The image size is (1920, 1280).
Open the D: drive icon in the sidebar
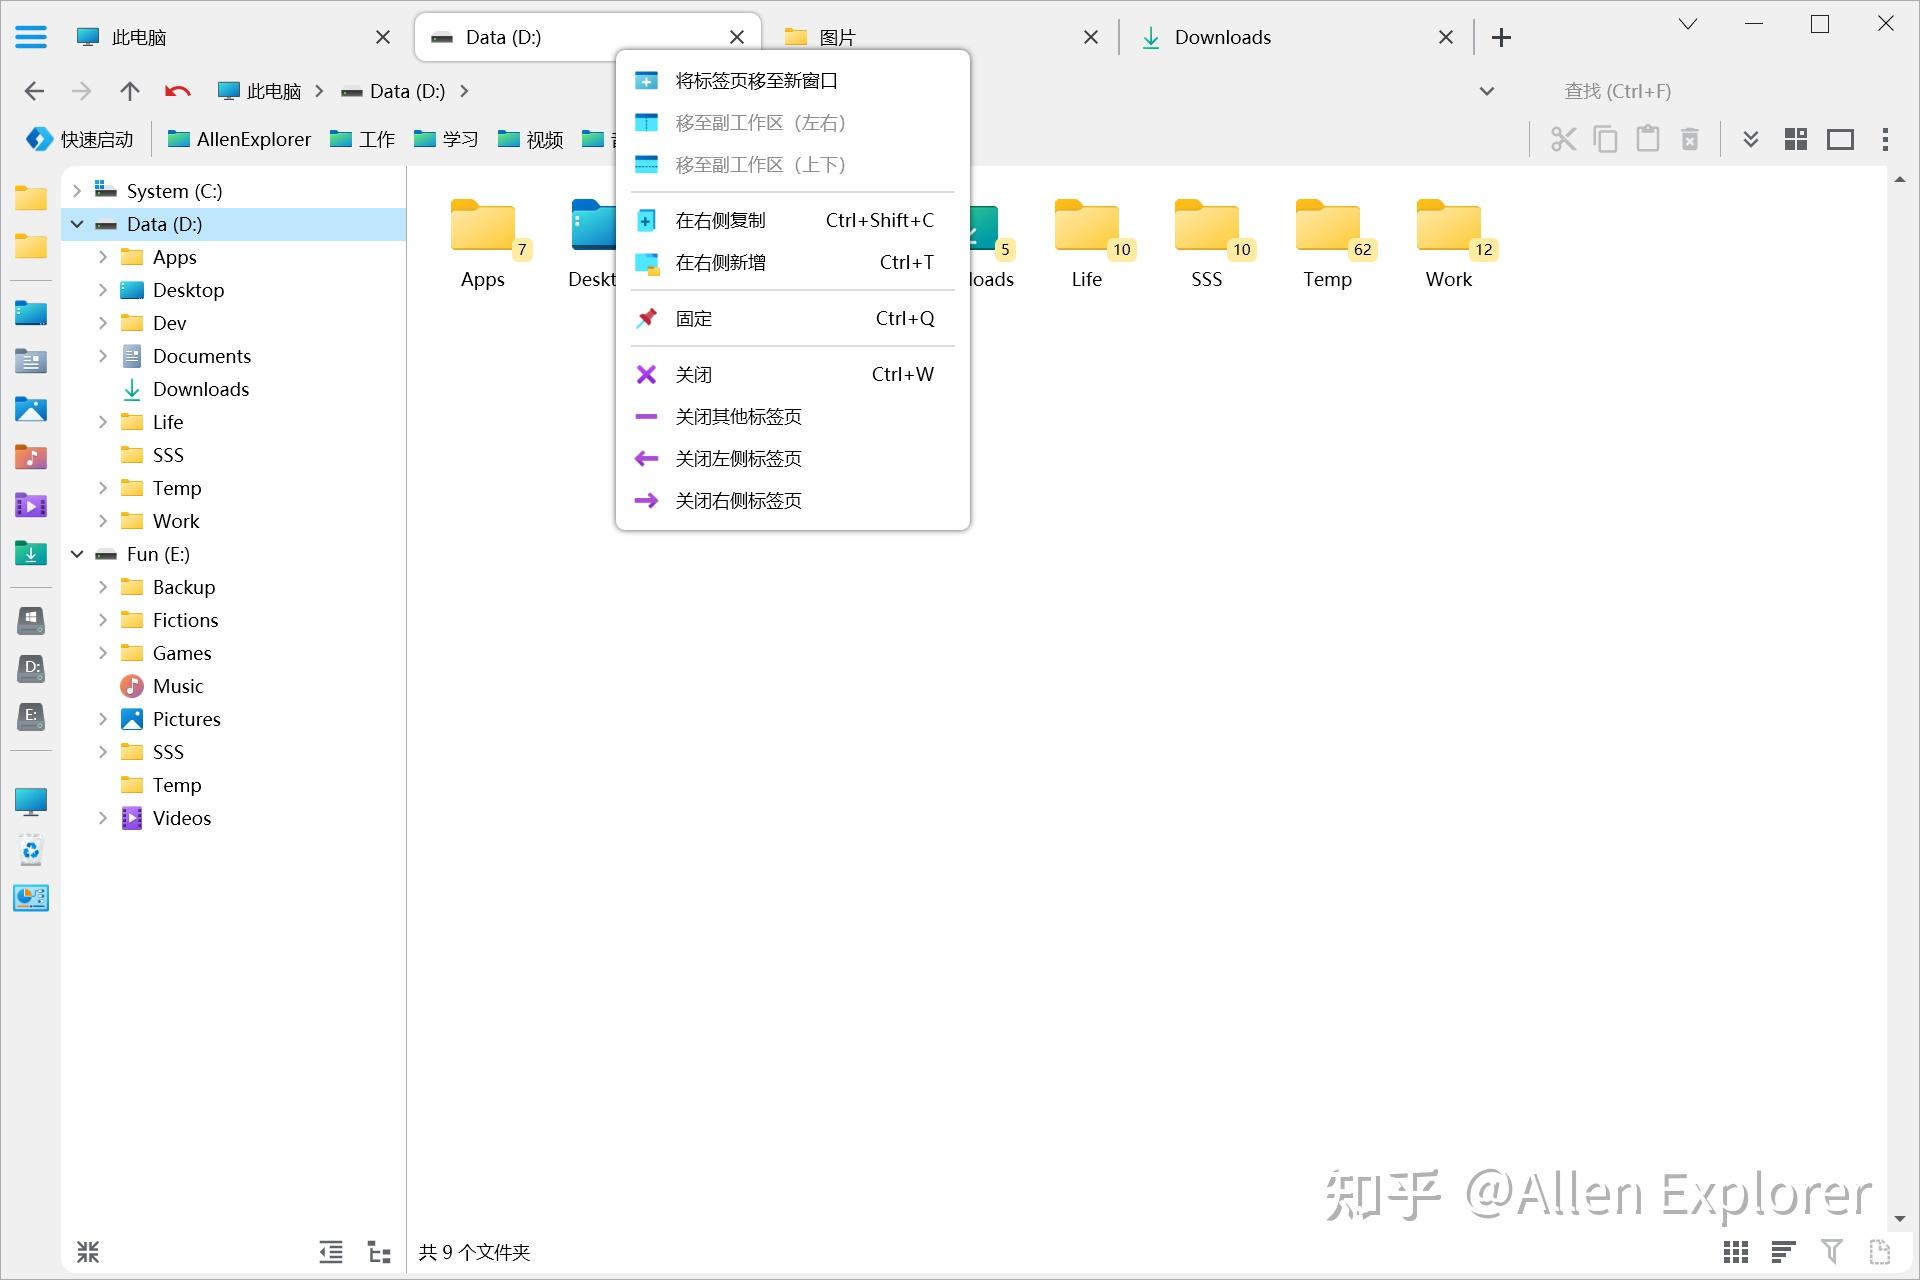click(x=31, y=669)
